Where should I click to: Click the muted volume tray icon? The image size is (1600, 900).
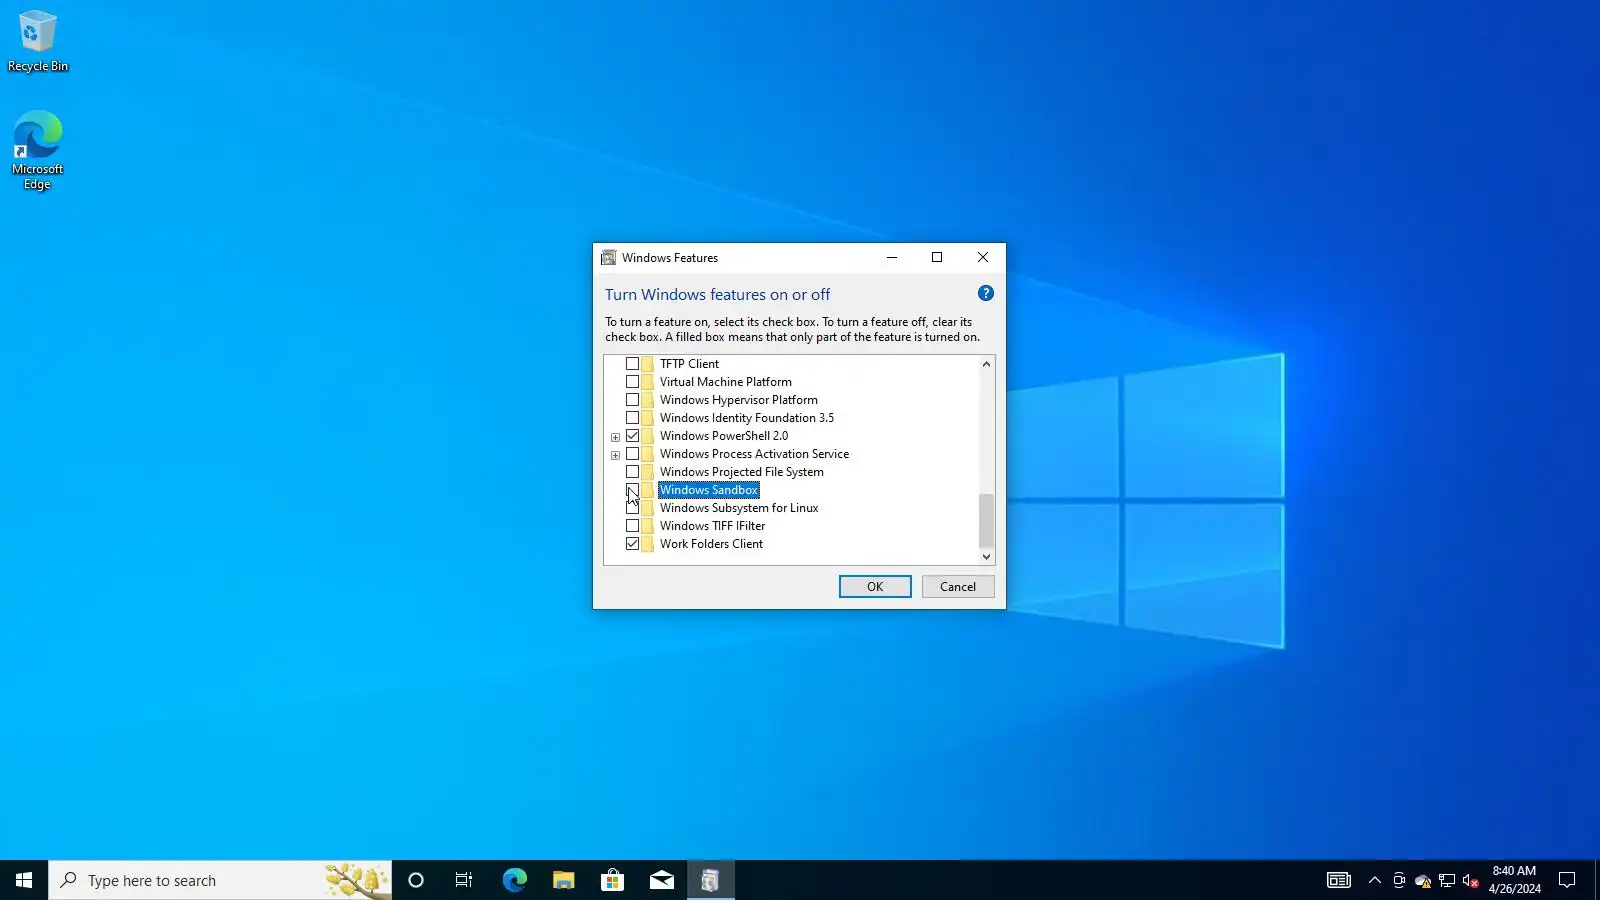pyautogui.click(x=1471, y=880)
